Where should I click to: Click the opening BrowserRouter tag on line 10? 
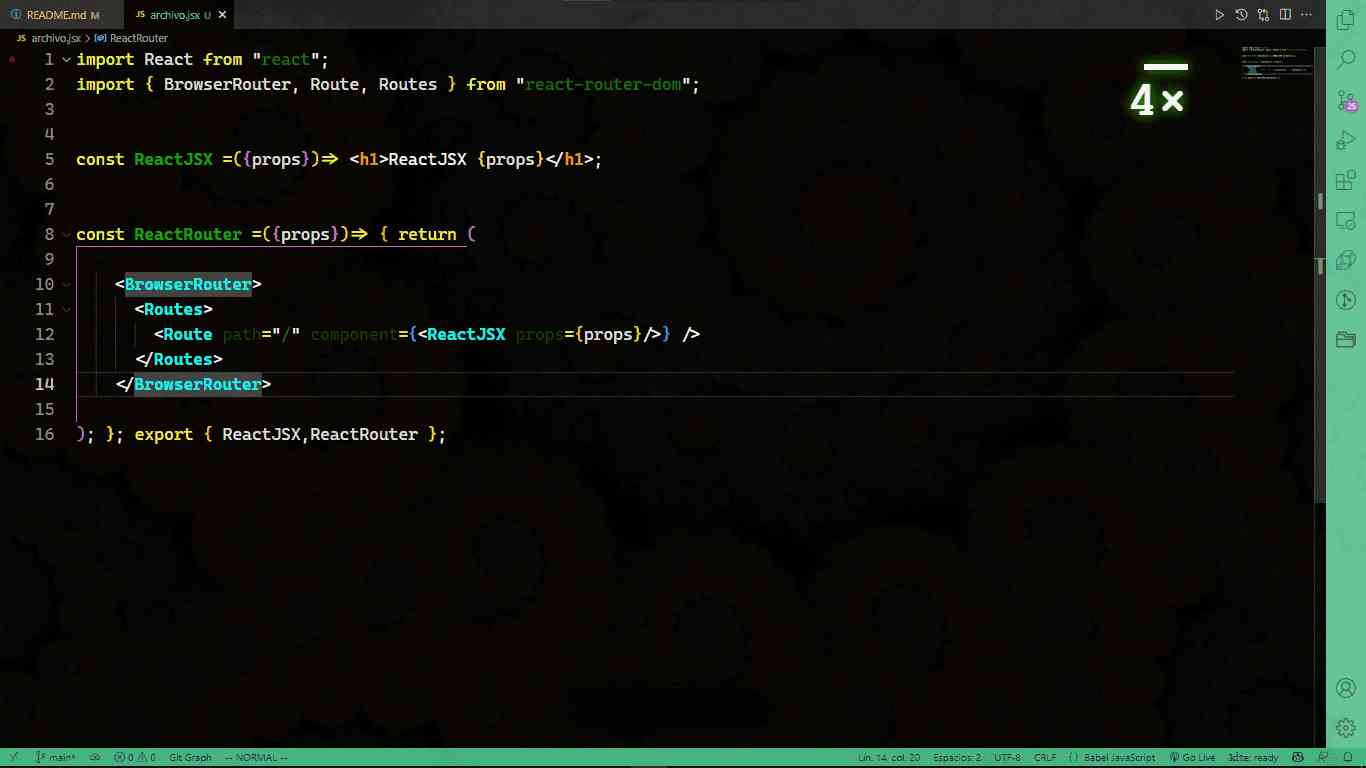(188, 285)
